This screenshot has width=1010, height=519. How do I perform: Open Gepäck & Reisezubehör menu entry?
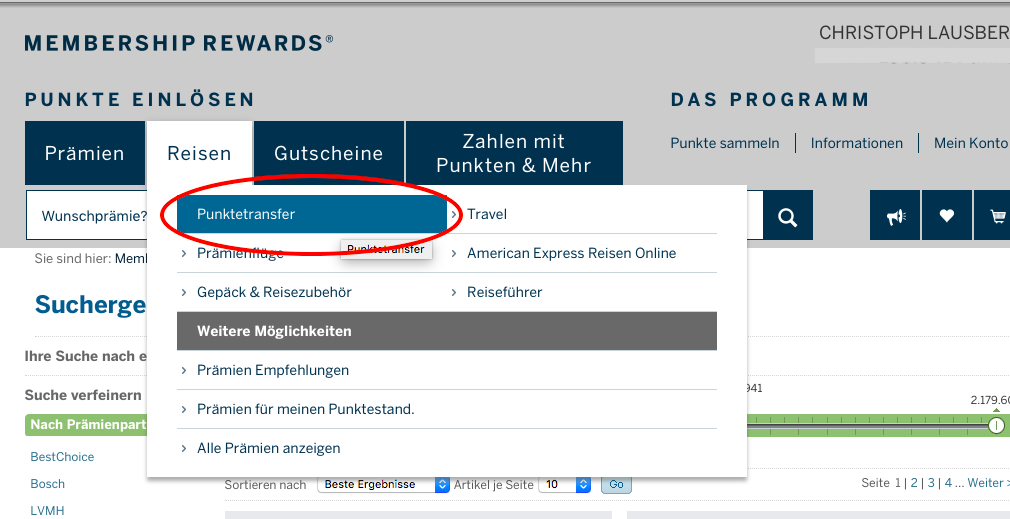click(x=274, y=292)
